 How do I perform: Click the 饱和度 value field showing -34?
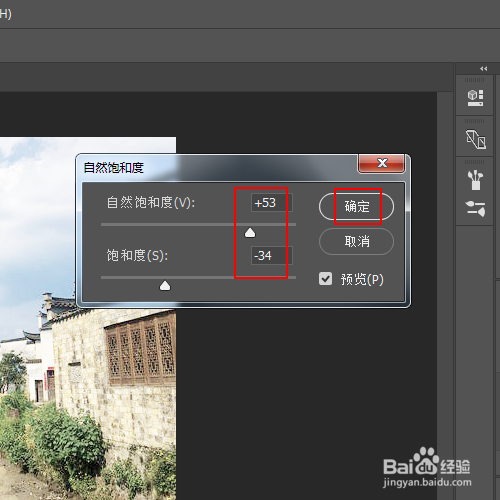tap(271, 256)
